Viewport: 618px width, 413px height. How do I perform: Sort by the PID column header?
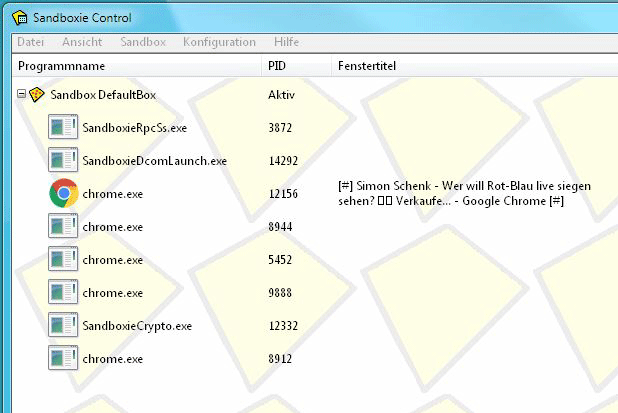pyautogui.click(x=297, y=66)
